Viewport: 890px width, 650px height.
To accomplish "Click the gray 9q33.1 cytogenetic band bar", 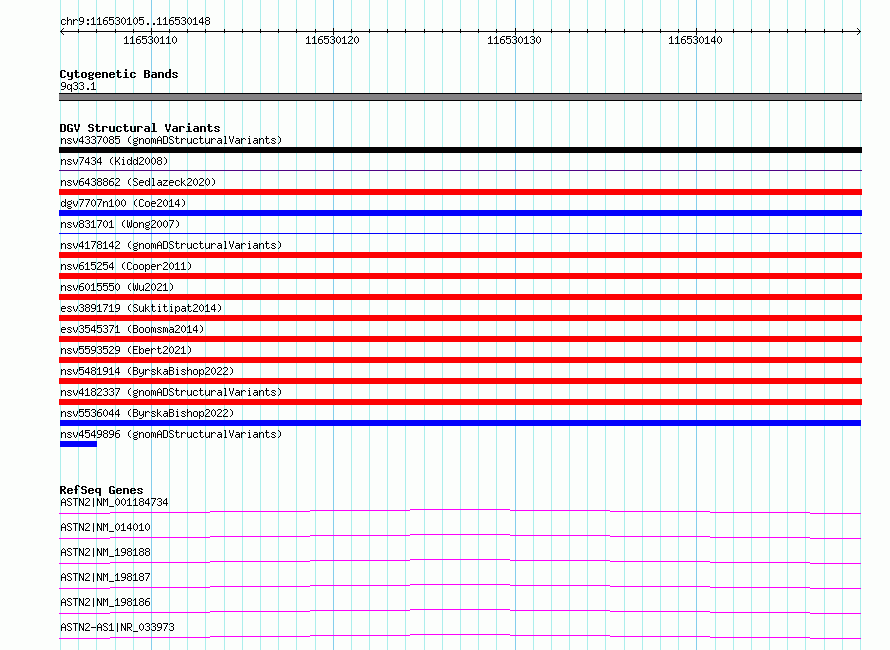I will pyautogui.click(x=460, y=97).
